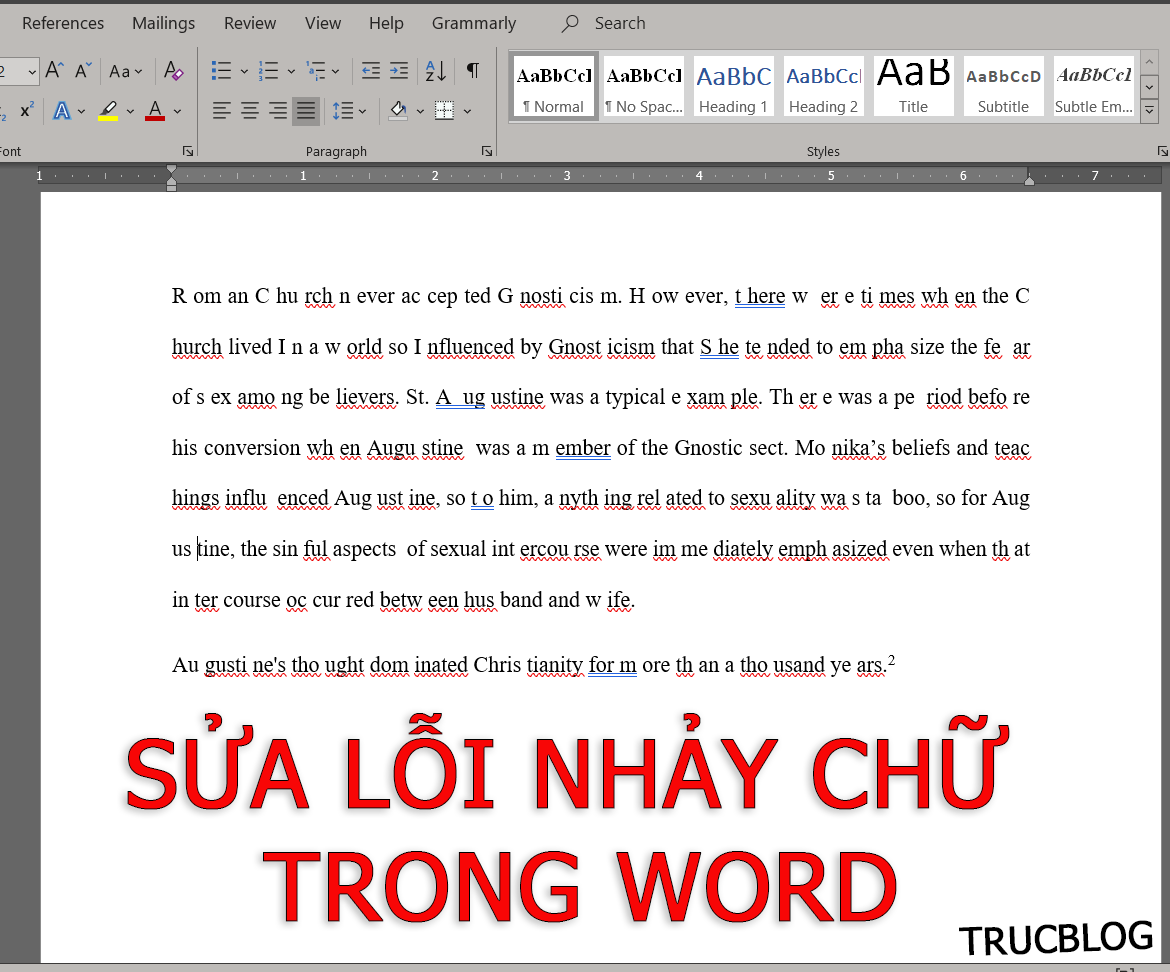Click the Increase Font Size icon
The height and width of the screenshot is (972, 1170).
[54, 71]
